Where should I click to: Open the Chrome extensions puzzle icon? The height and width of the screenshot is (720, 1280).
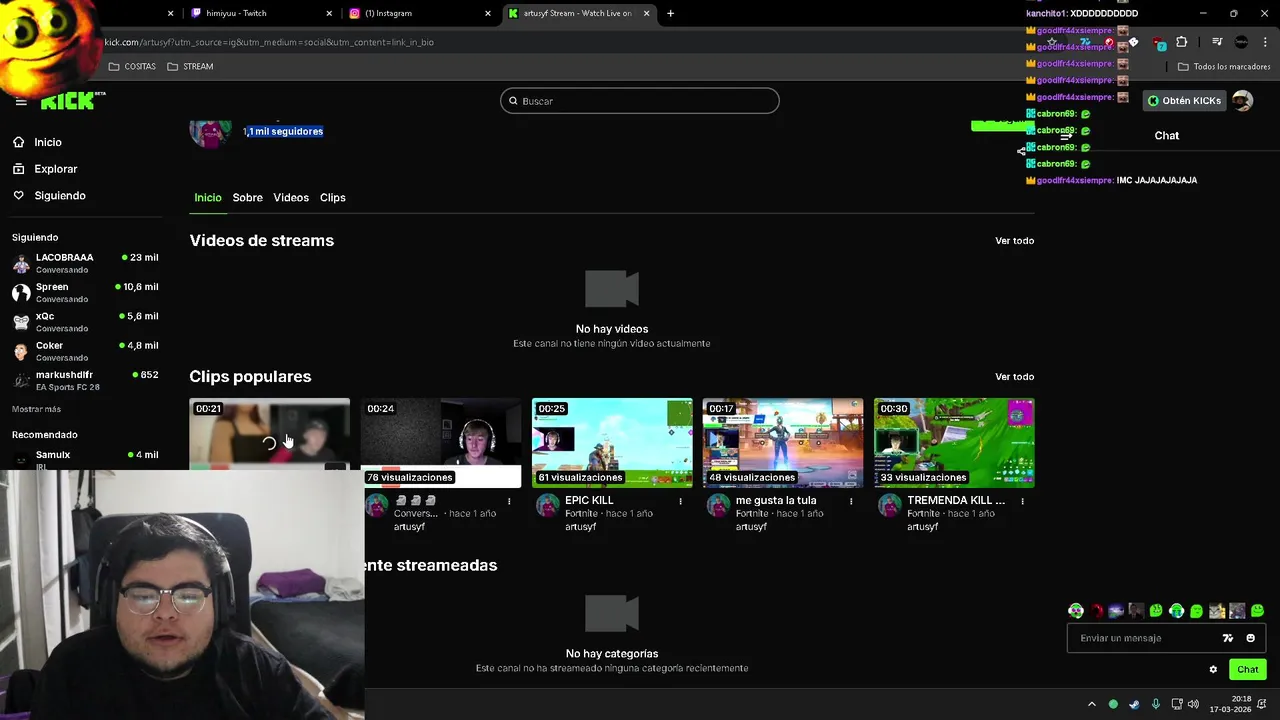(1181, 42)
